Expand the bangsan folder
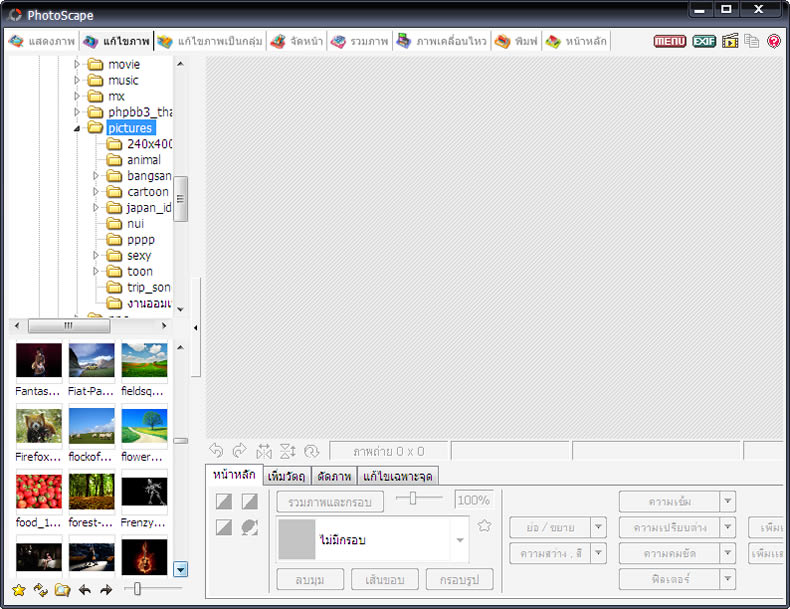The height and width of the screenshot is (609, 790). (96, 175)
